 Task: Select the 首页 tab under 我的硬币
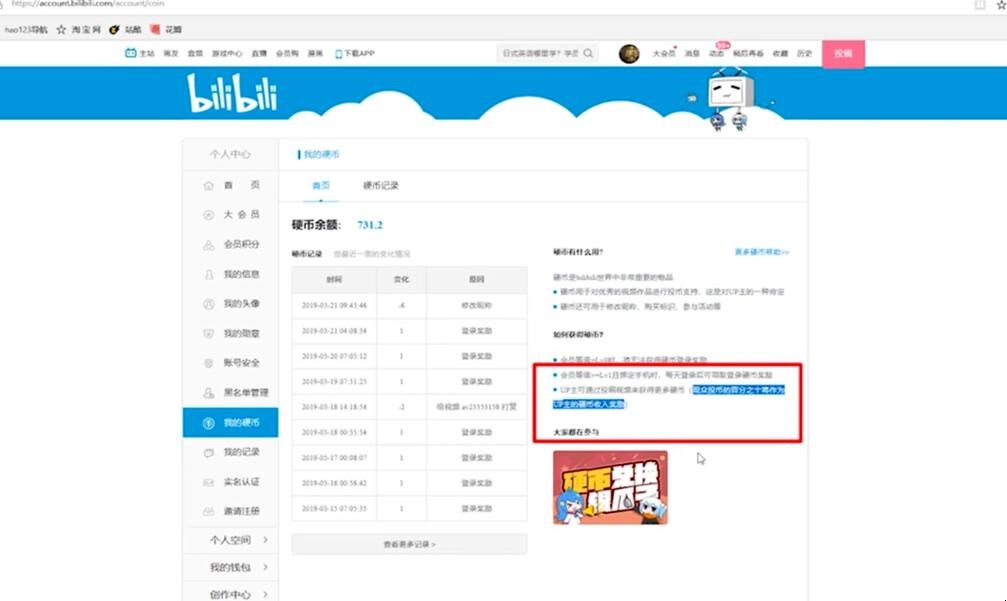click(321, 186)
